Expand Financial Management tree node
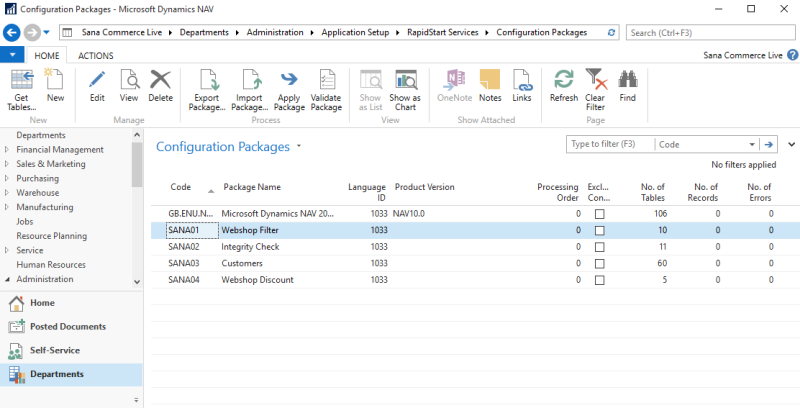The height and width of the screenshot is (408, 800). 7,149
